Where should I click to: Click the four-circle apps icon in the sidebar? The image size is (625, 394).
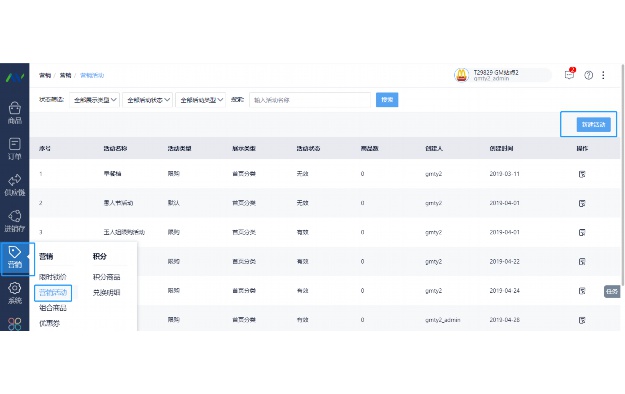(x=14, y=324)
